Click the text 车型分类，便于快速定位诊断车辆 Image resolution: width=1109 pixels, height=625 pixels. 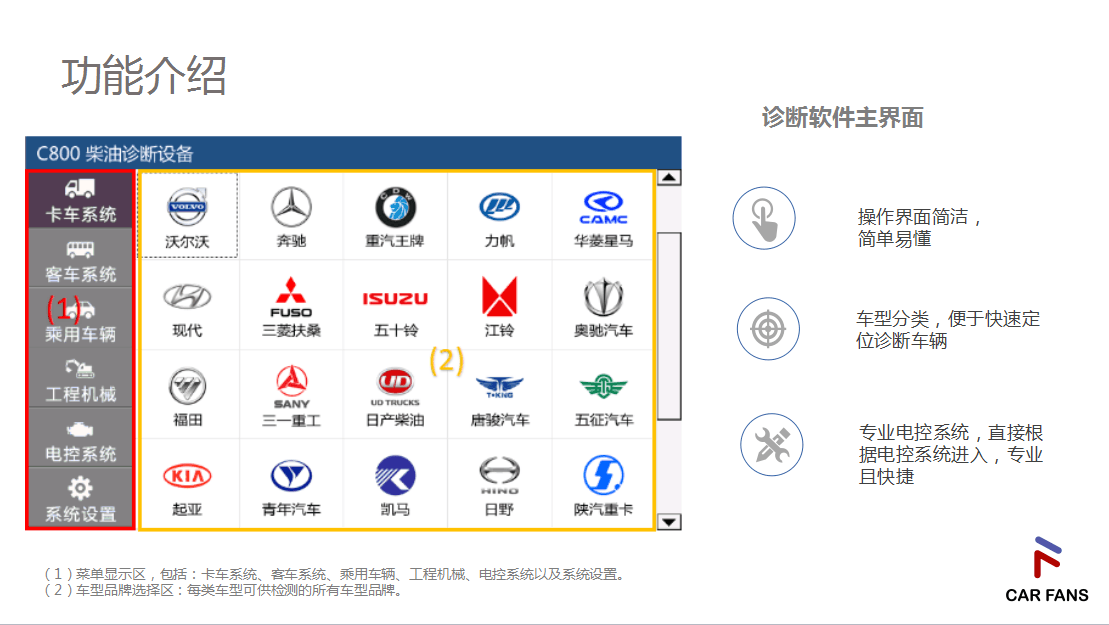[x=948, y=329]
